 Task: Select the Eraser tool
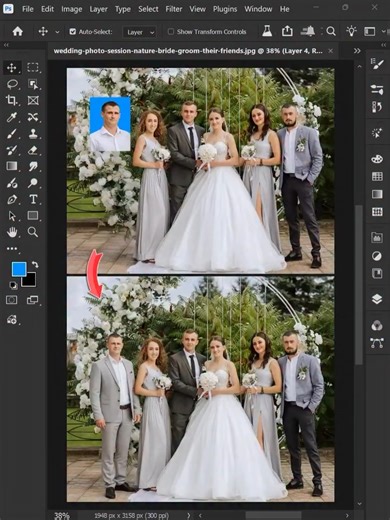point(33,150)
